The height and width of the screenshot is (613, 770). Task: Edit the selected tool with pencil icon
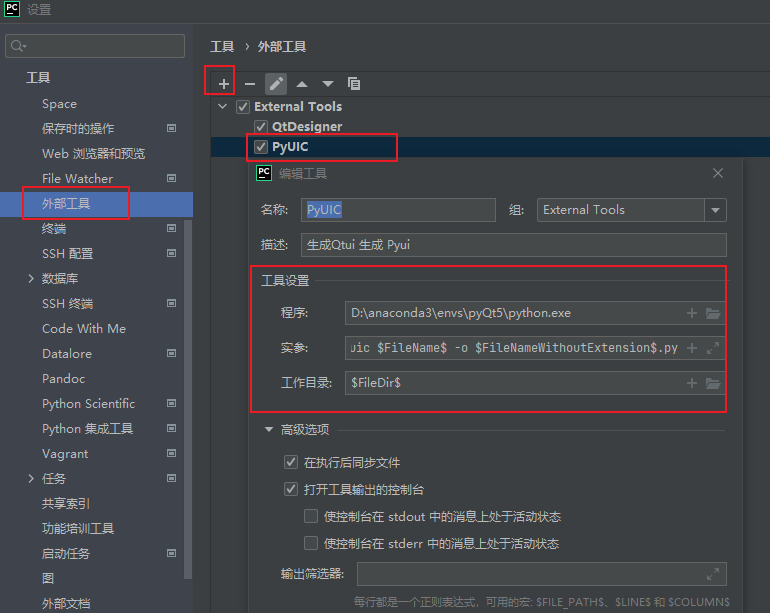(276, 84)
